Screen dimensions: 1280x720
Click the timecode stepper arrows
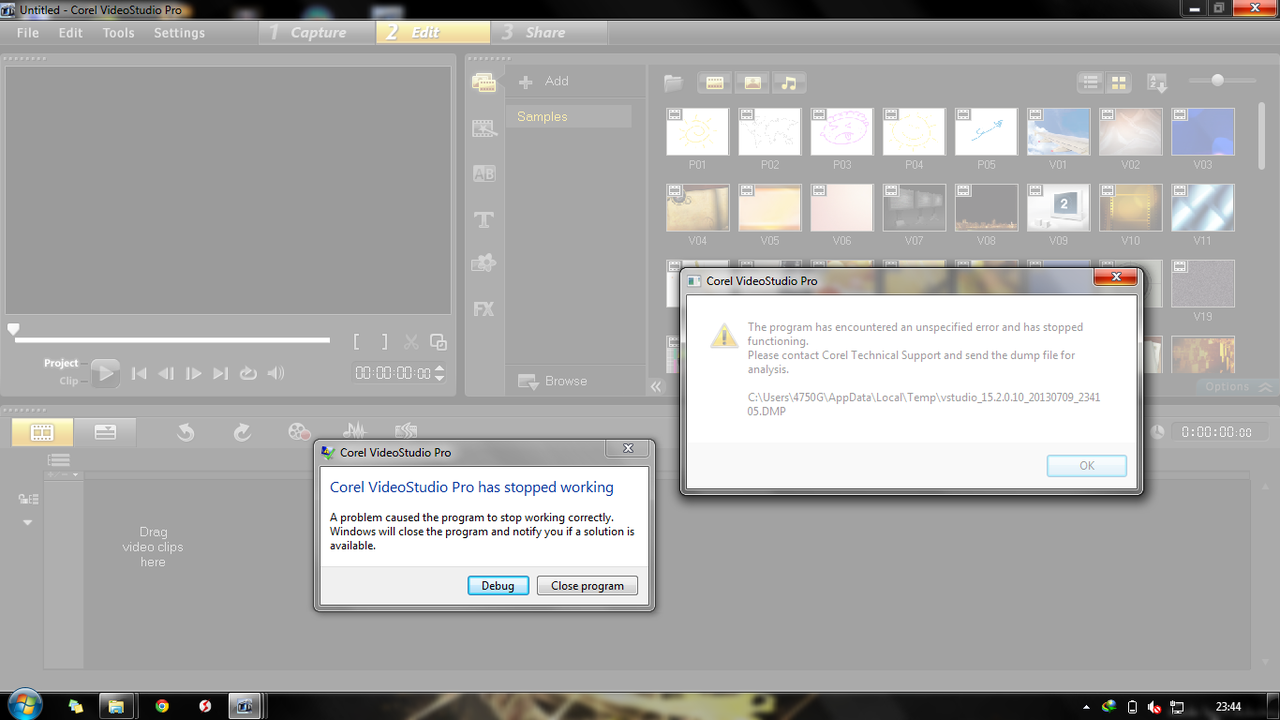[x=439, y=373]
